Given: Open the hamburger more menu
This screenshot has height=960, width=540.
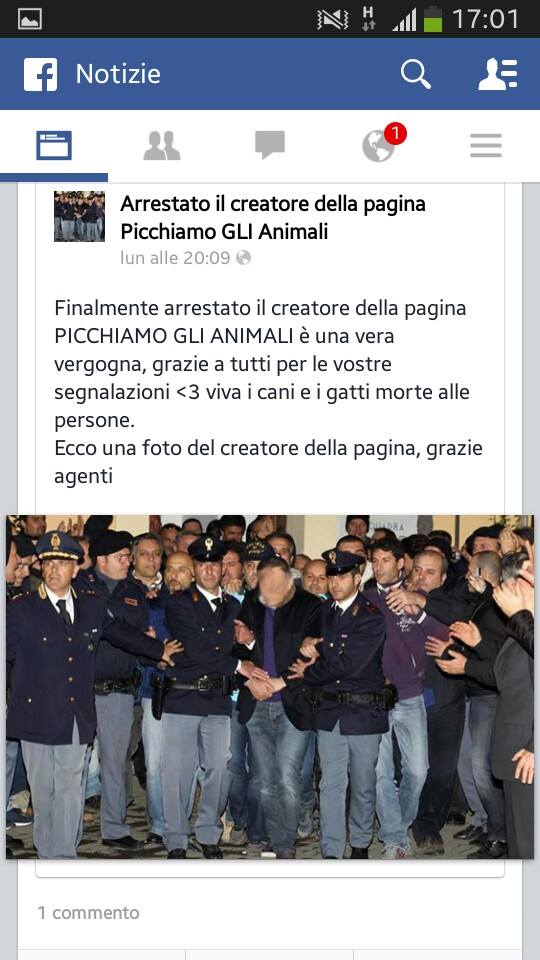Looking at the screenshot, I should pyautogui.click(x=486, y=146).
